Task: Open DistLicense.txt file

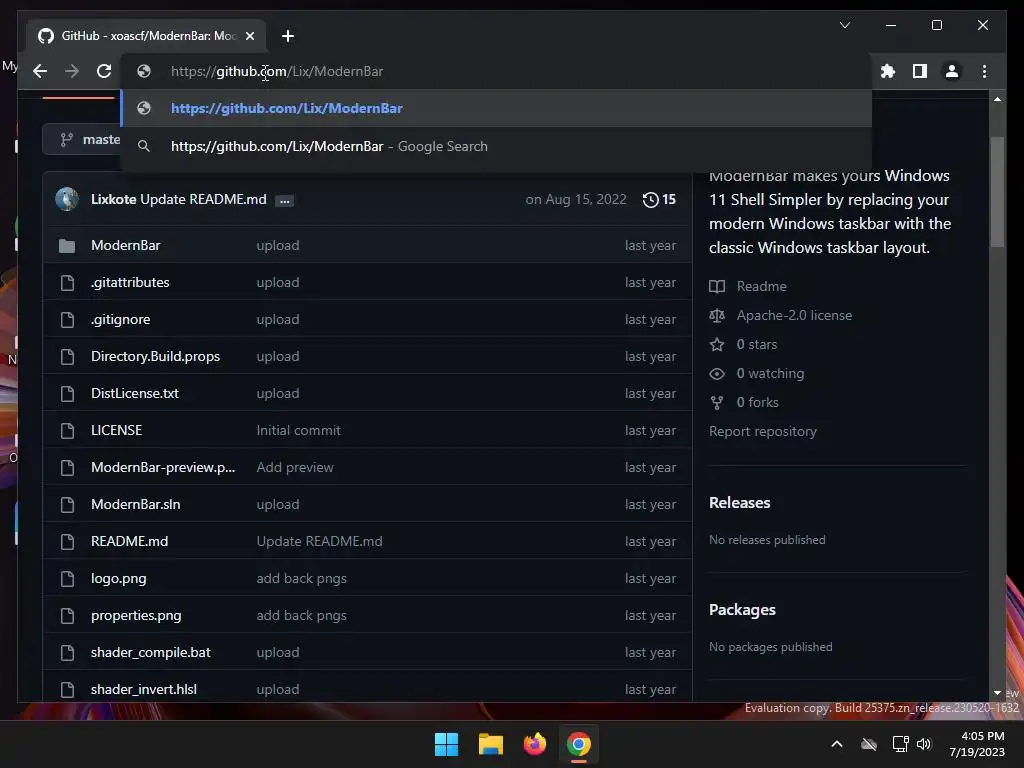Action: 135,394
